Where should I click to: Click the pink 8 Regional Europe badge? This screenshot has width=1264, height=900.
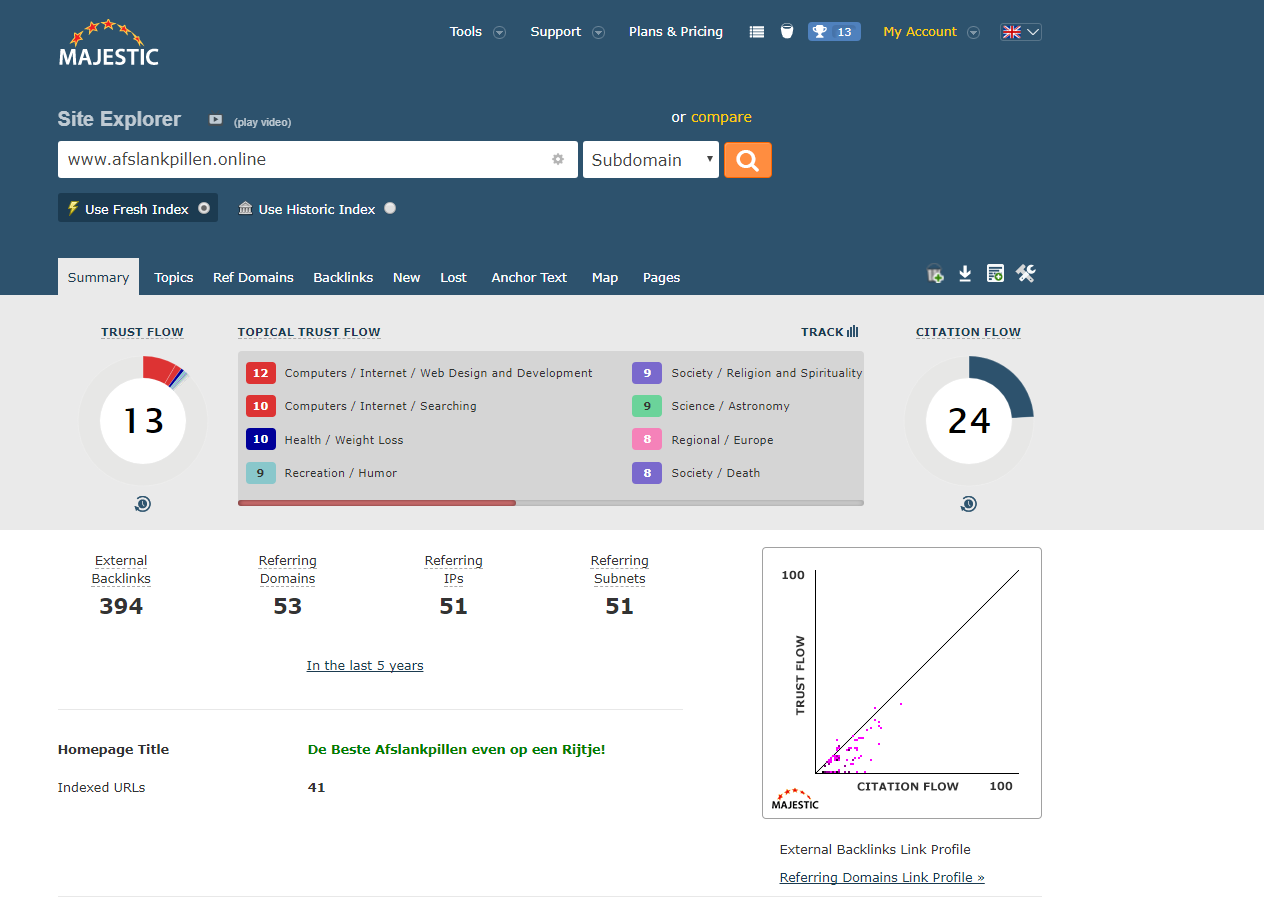647,439
